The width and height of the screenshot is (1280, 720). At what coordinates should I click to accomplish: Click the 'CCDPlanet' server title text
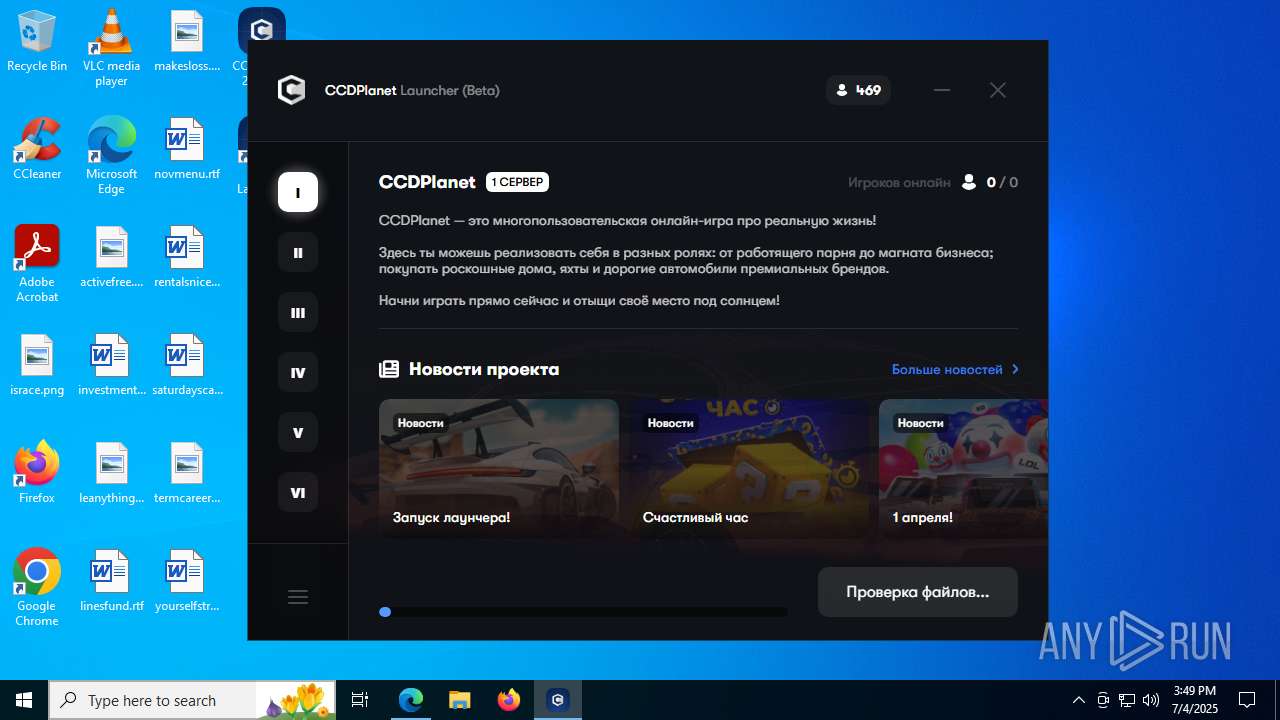[x=427, y=182]
